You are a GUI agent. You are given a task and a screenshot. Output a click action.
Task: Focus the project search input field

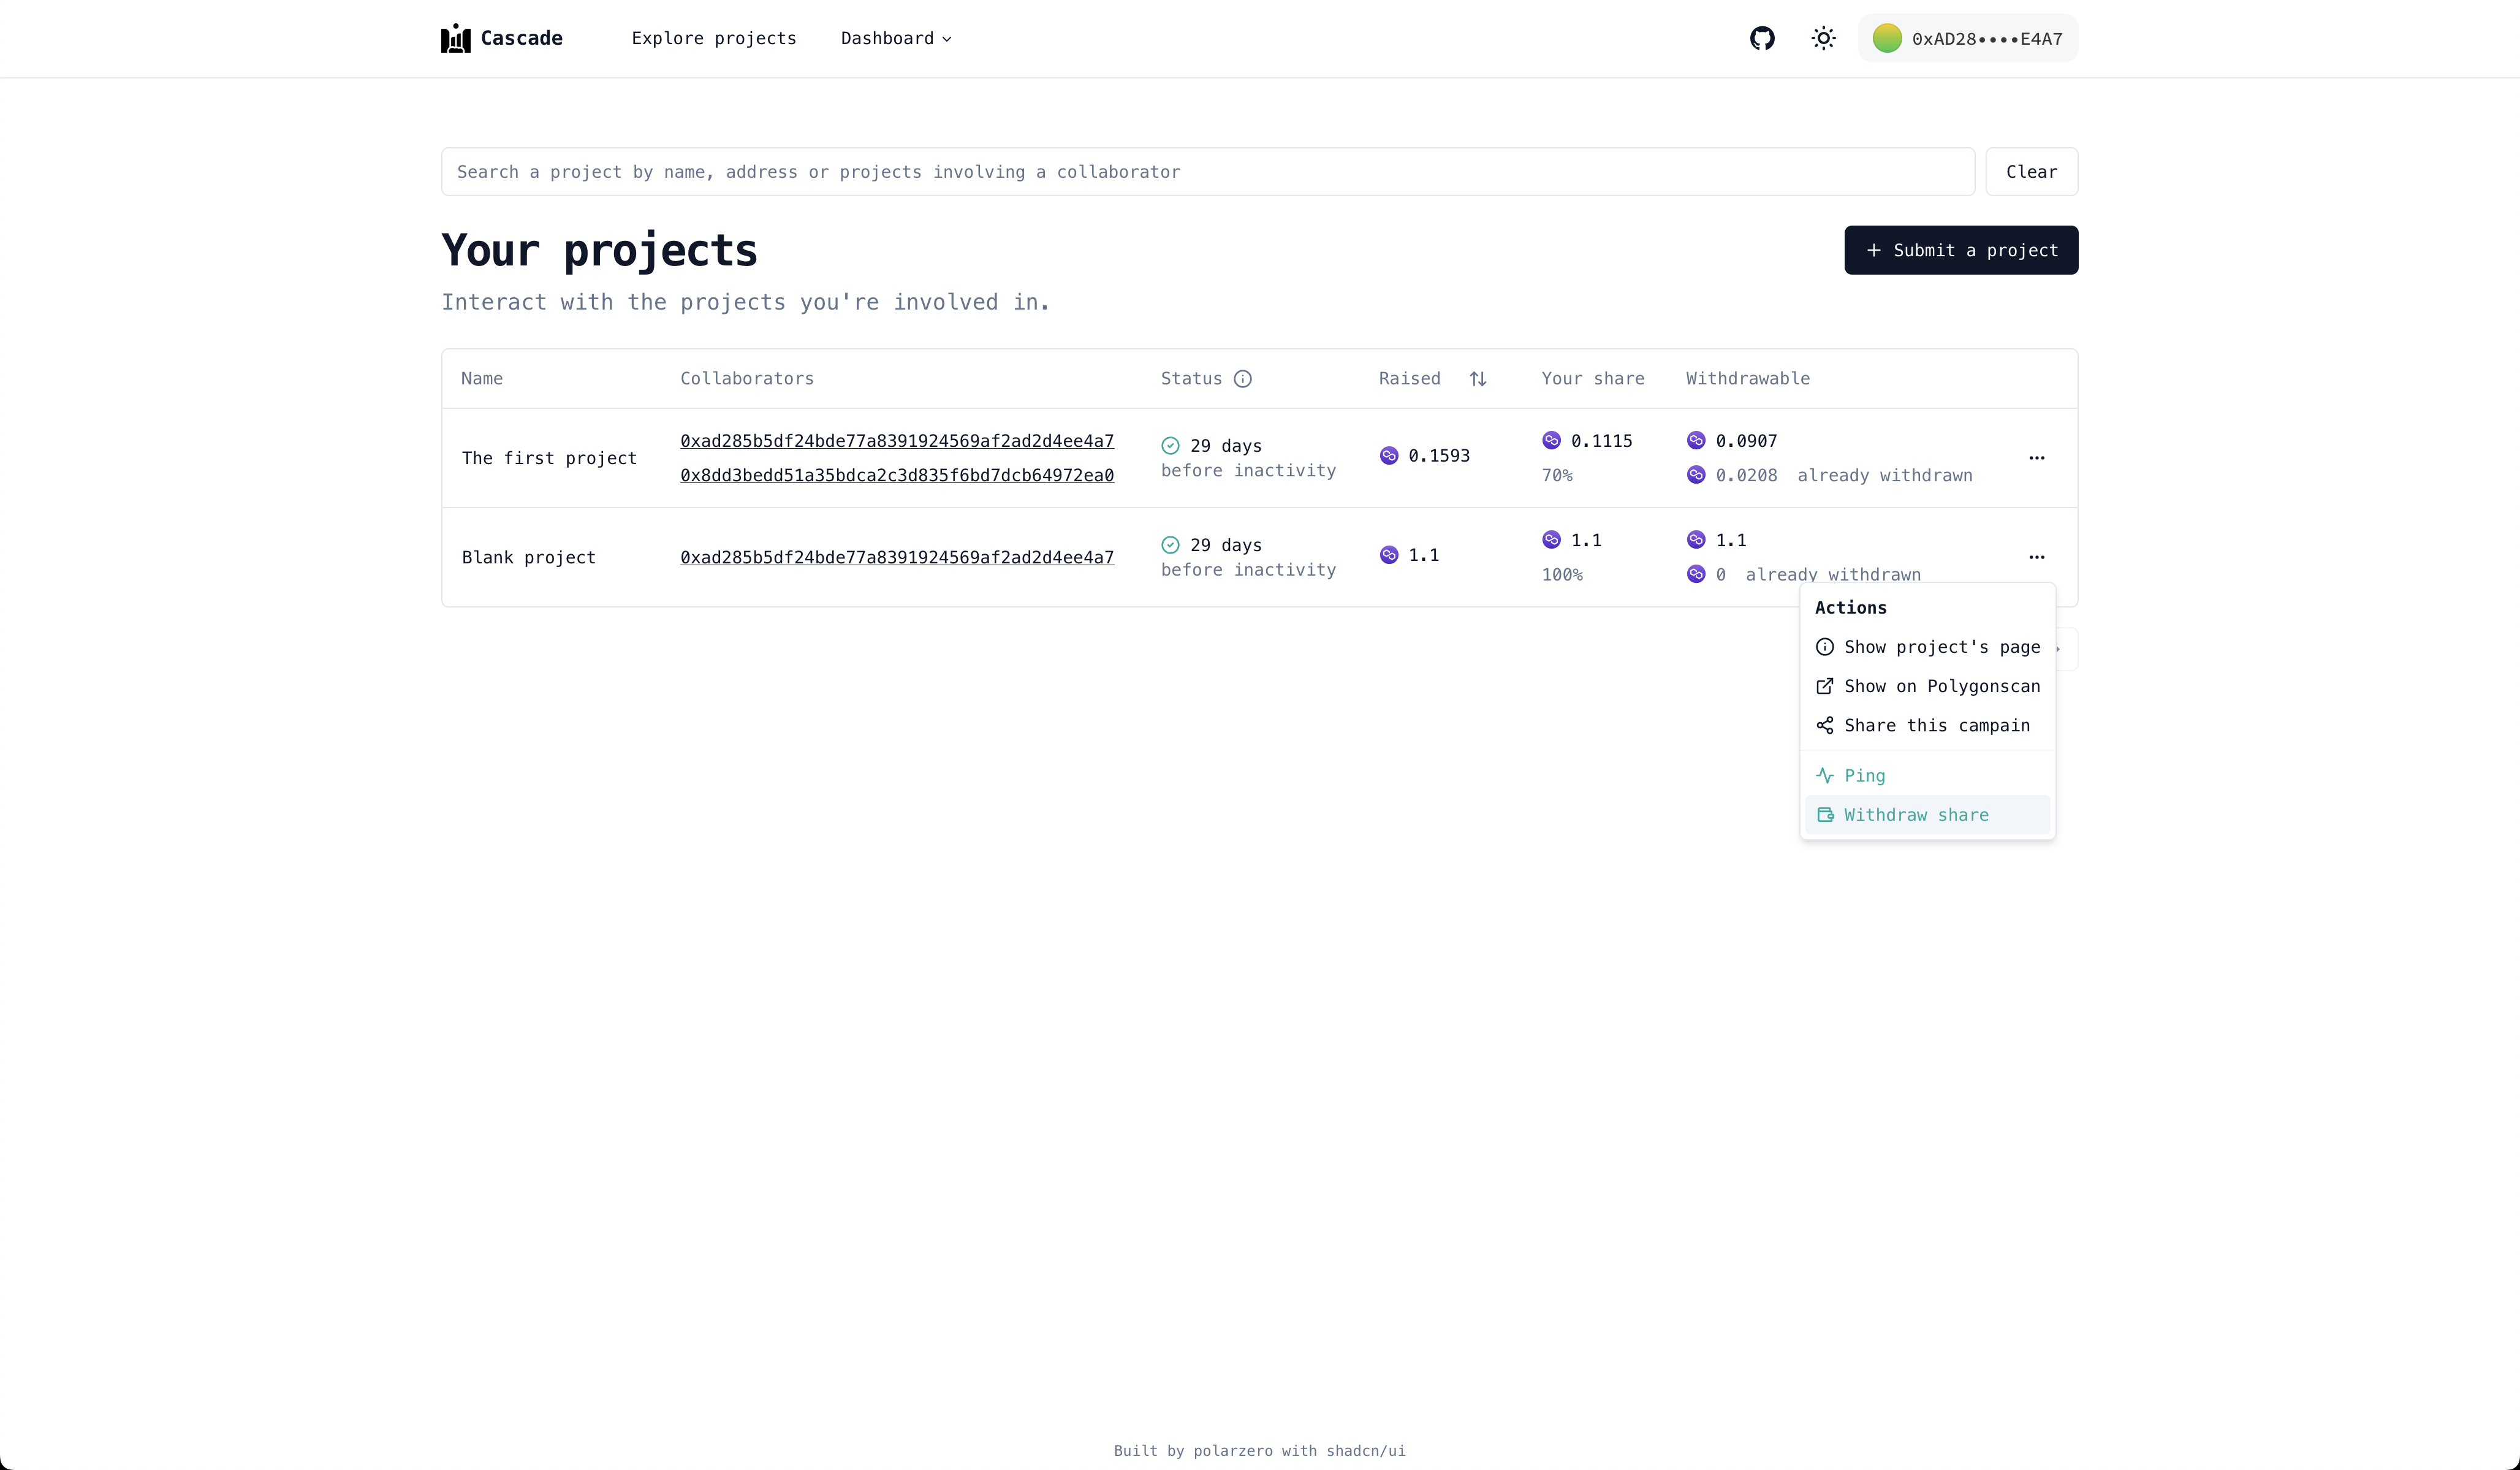pos(1207,172)
